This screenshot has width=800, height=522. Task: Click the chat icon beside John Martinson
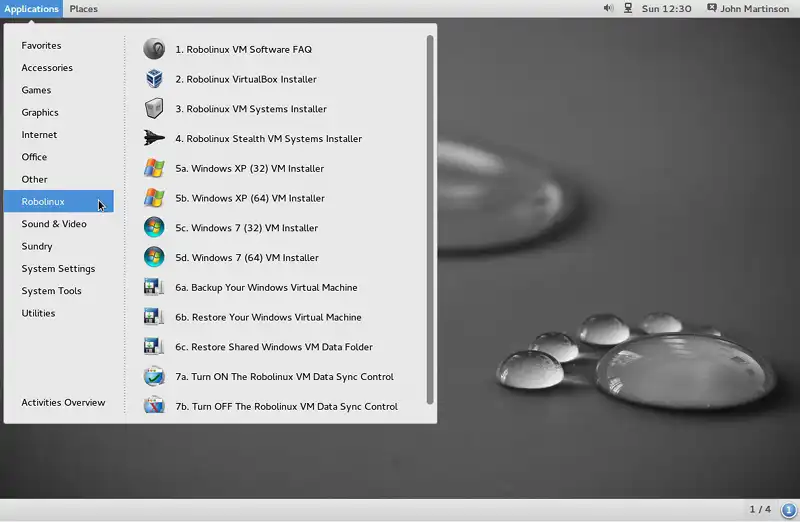click(712, 8)
